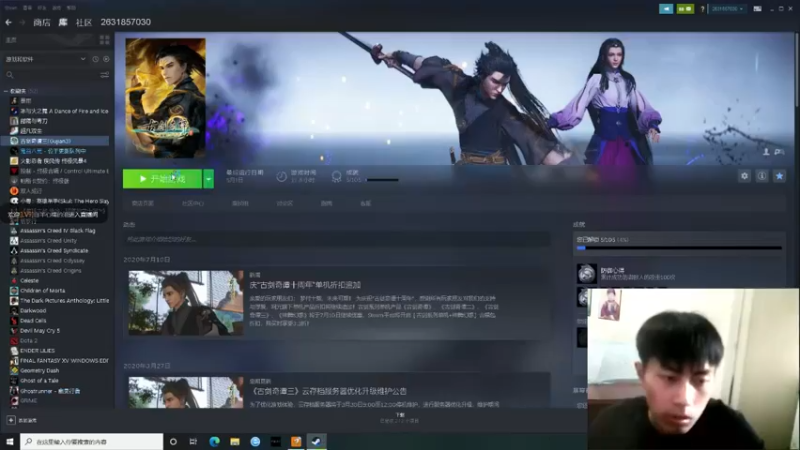Click the green play game button

[162, 179]
